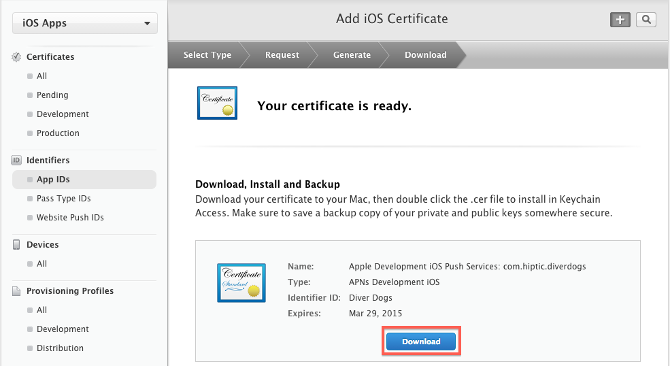Click the Certificates section seal icon
Image resolution: width=670 pixels, height=366 pixels.
(x=16, y=57)
